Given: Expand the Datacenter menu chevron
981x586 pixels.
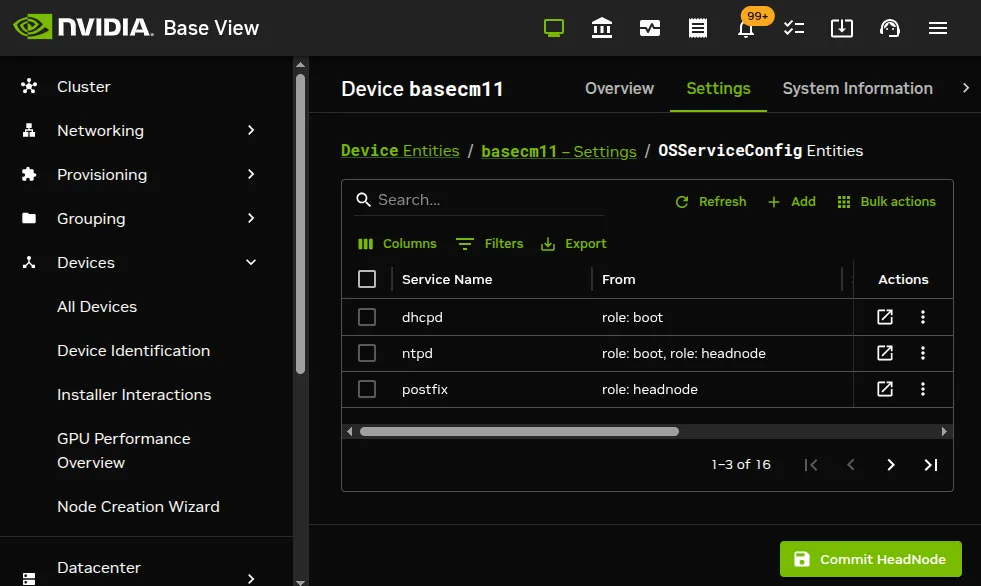Looking at the screenshot, I should point(251,578).
